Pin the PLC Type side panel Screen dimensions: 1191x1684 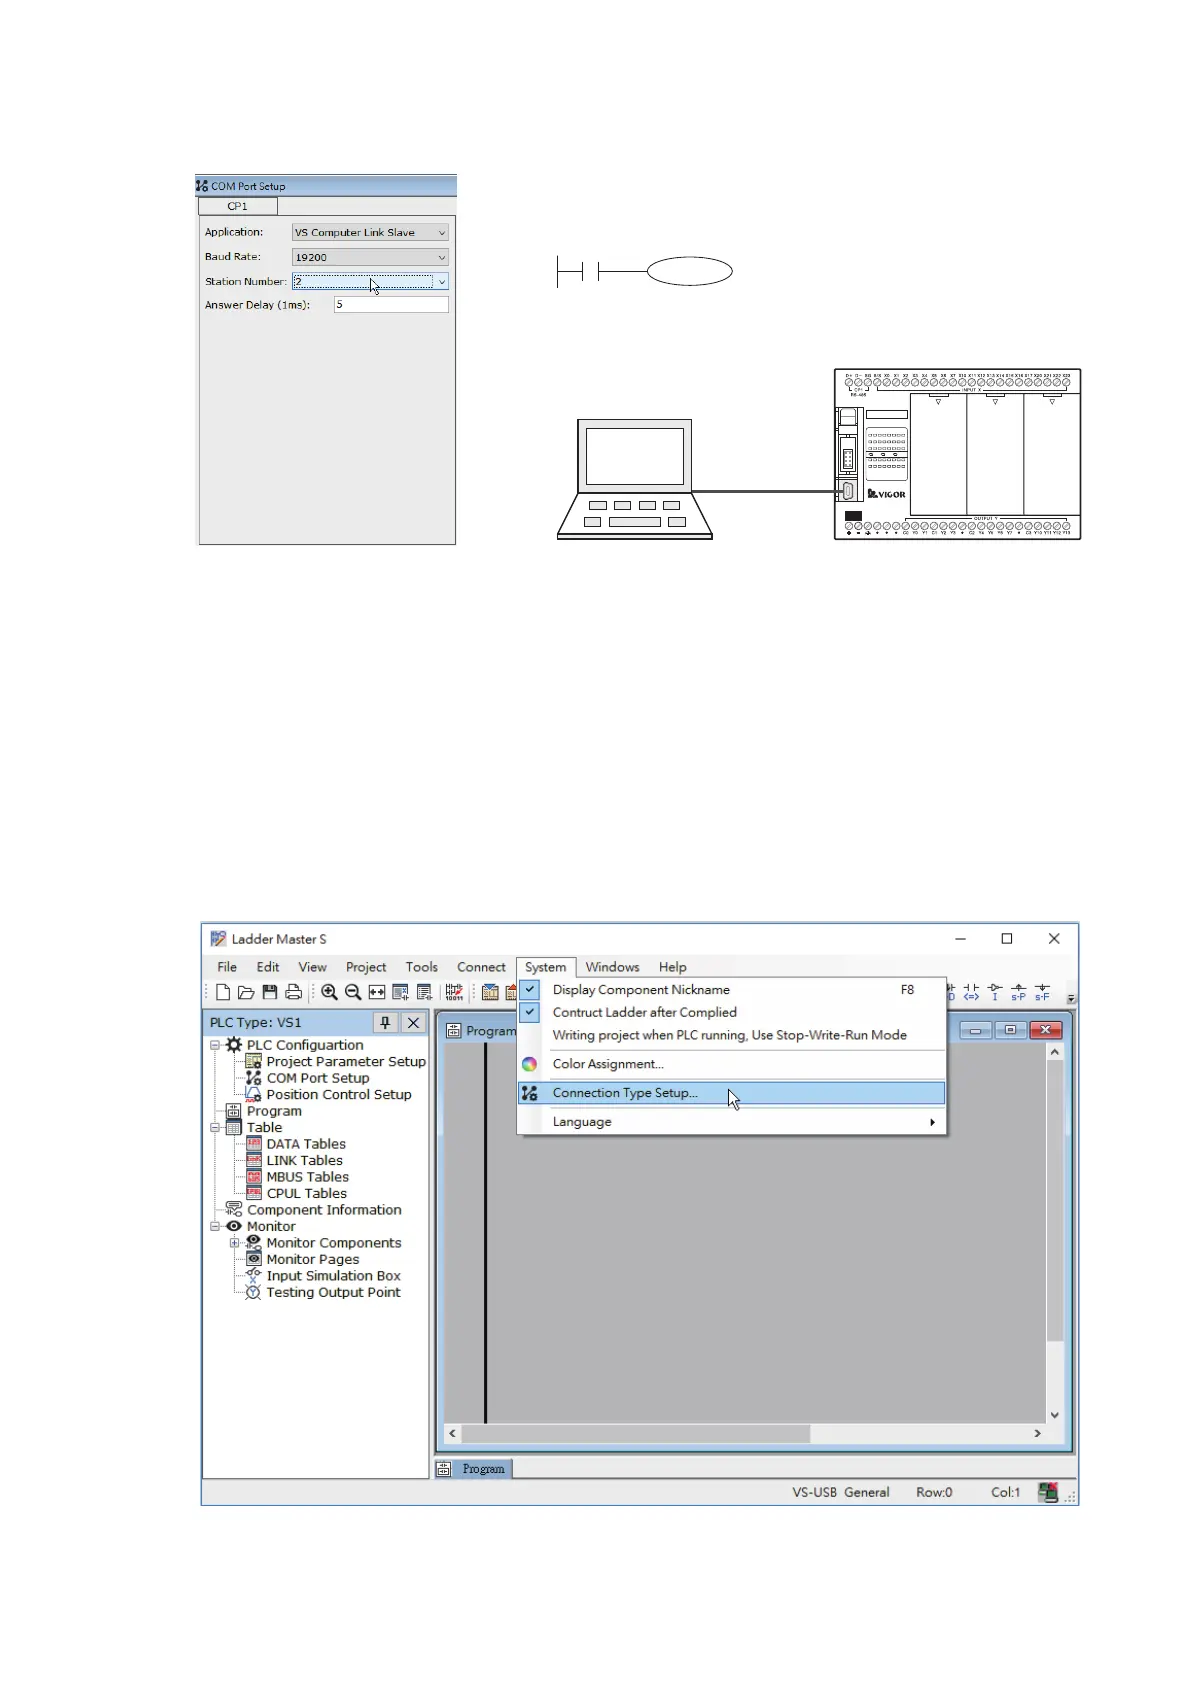(x=385, y=1023)
